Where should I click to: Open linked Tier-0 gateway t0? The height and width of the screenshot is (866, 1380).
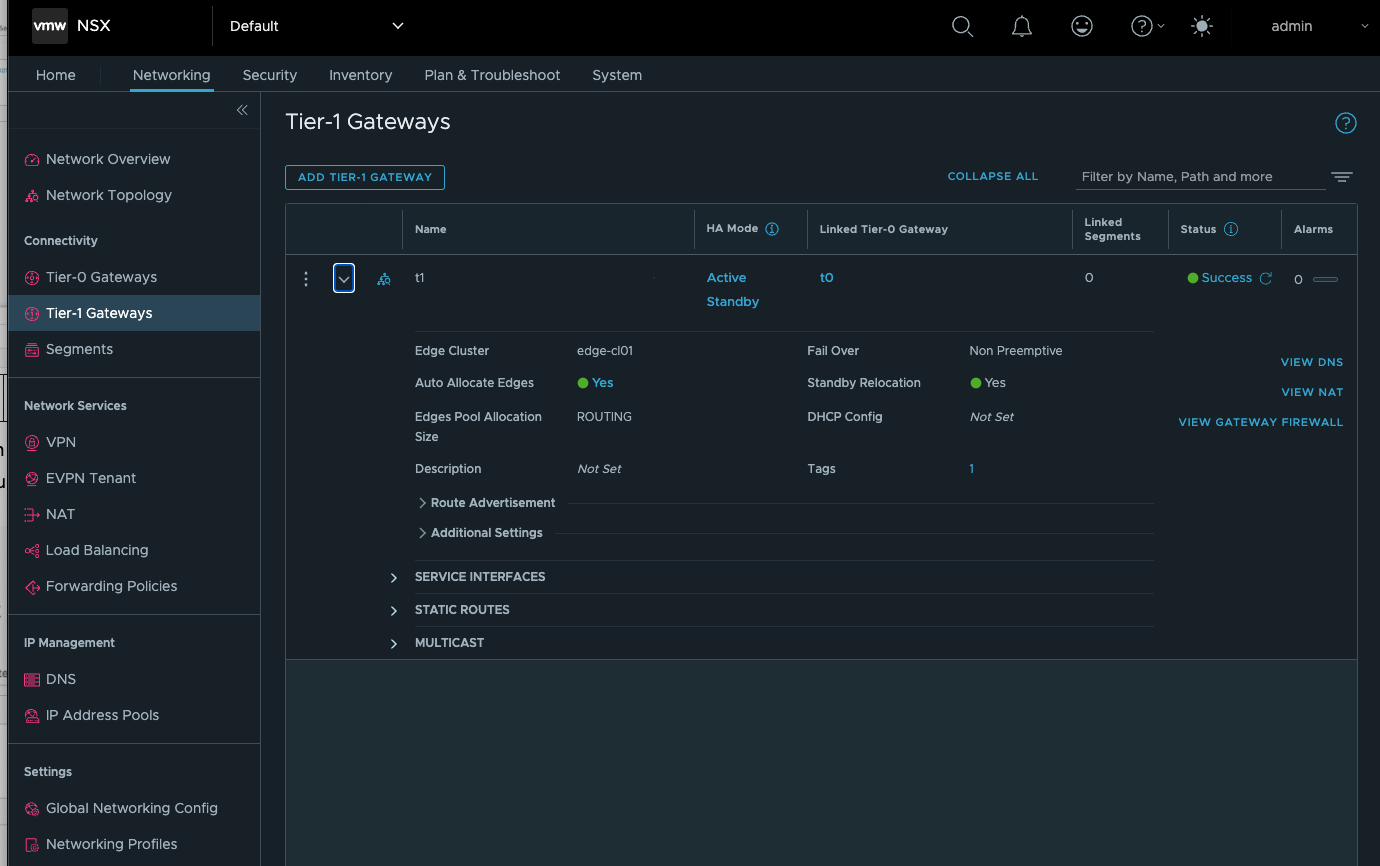[x=827, y=278]
